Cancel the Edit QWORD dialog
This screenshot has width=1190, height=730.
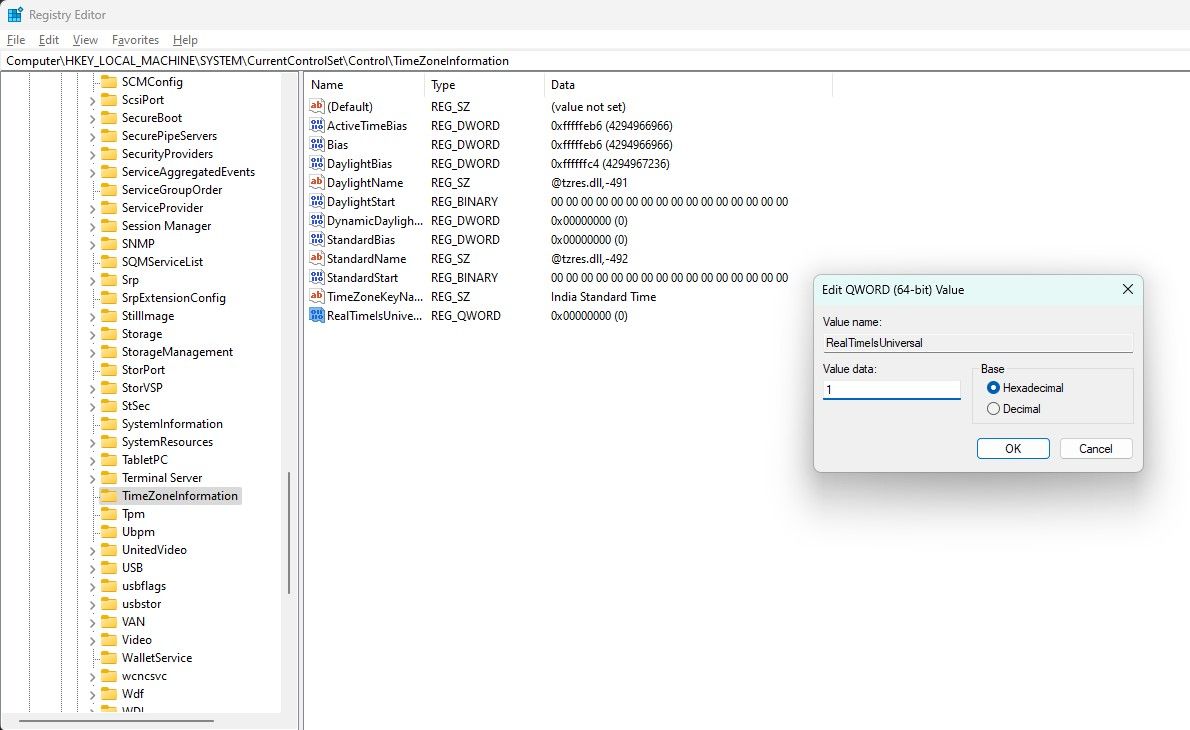pos(1096,448)
